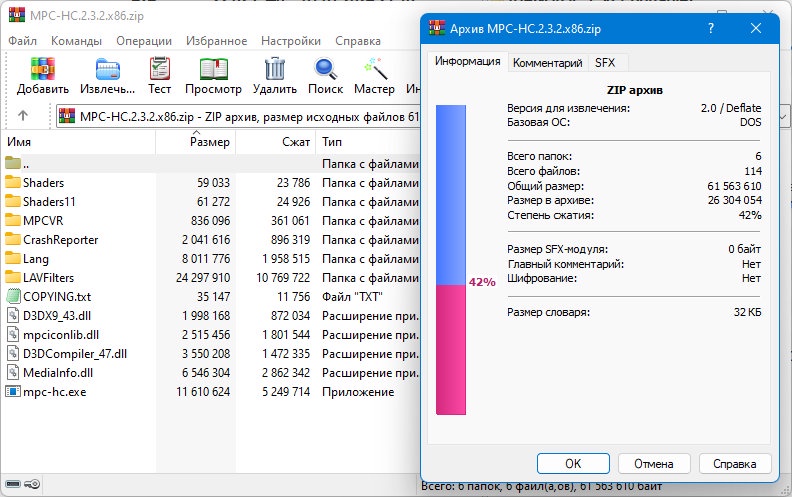Click the MediaInfo.dll file icon

(x=13, y=372)
